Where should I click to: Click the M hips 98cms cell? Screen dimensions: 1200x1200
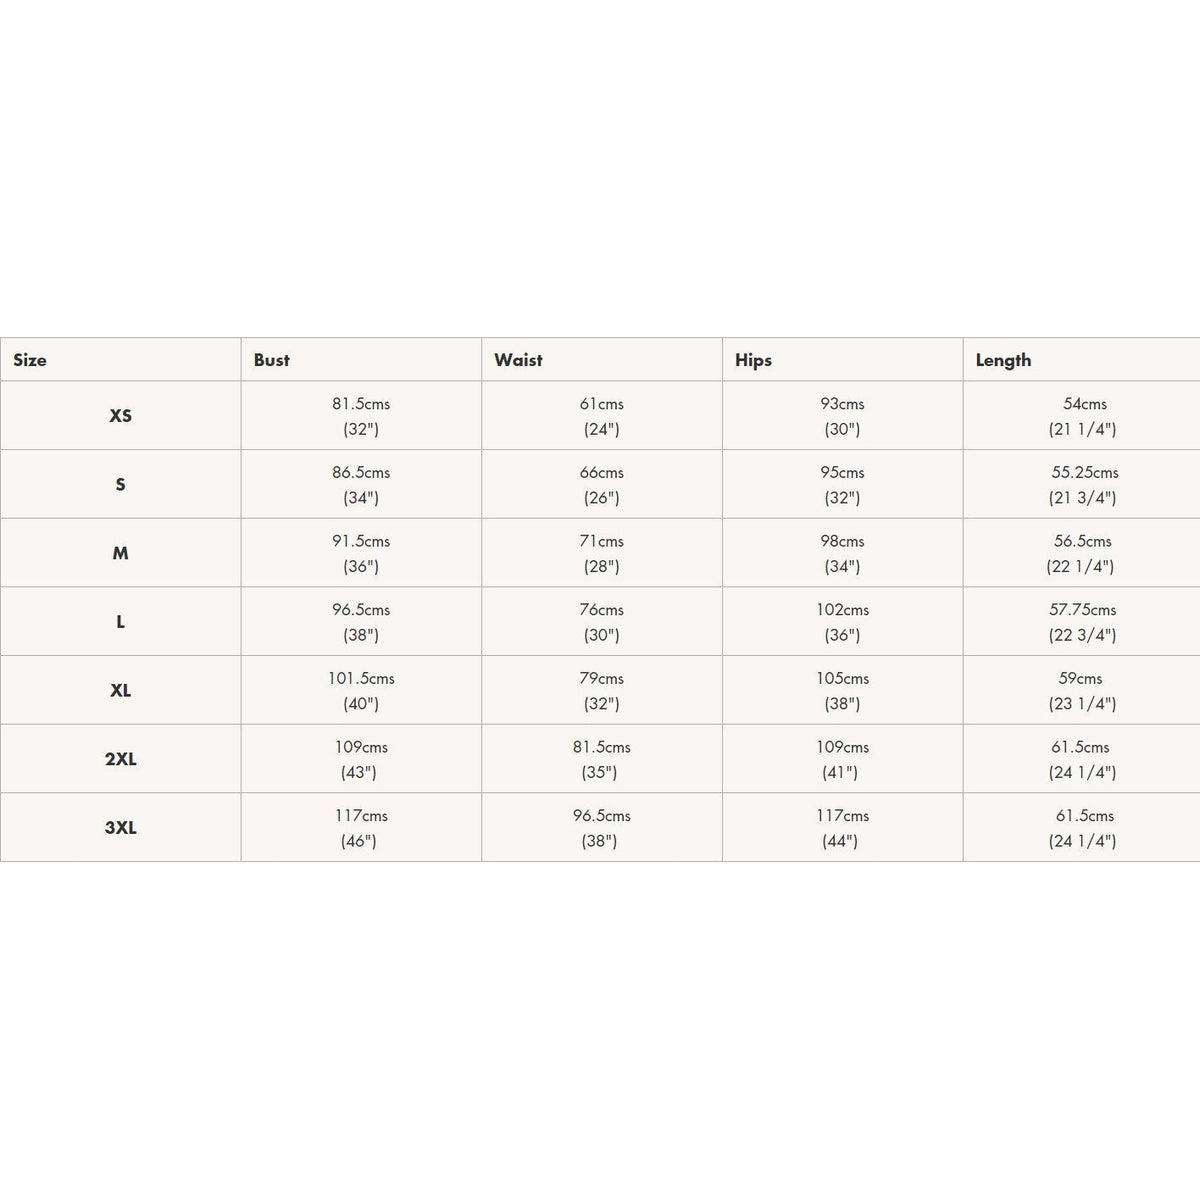842,553
